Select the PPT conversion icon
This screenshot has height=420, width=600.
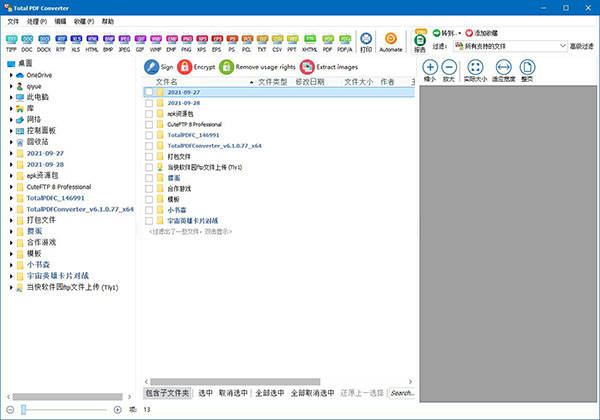292,42
